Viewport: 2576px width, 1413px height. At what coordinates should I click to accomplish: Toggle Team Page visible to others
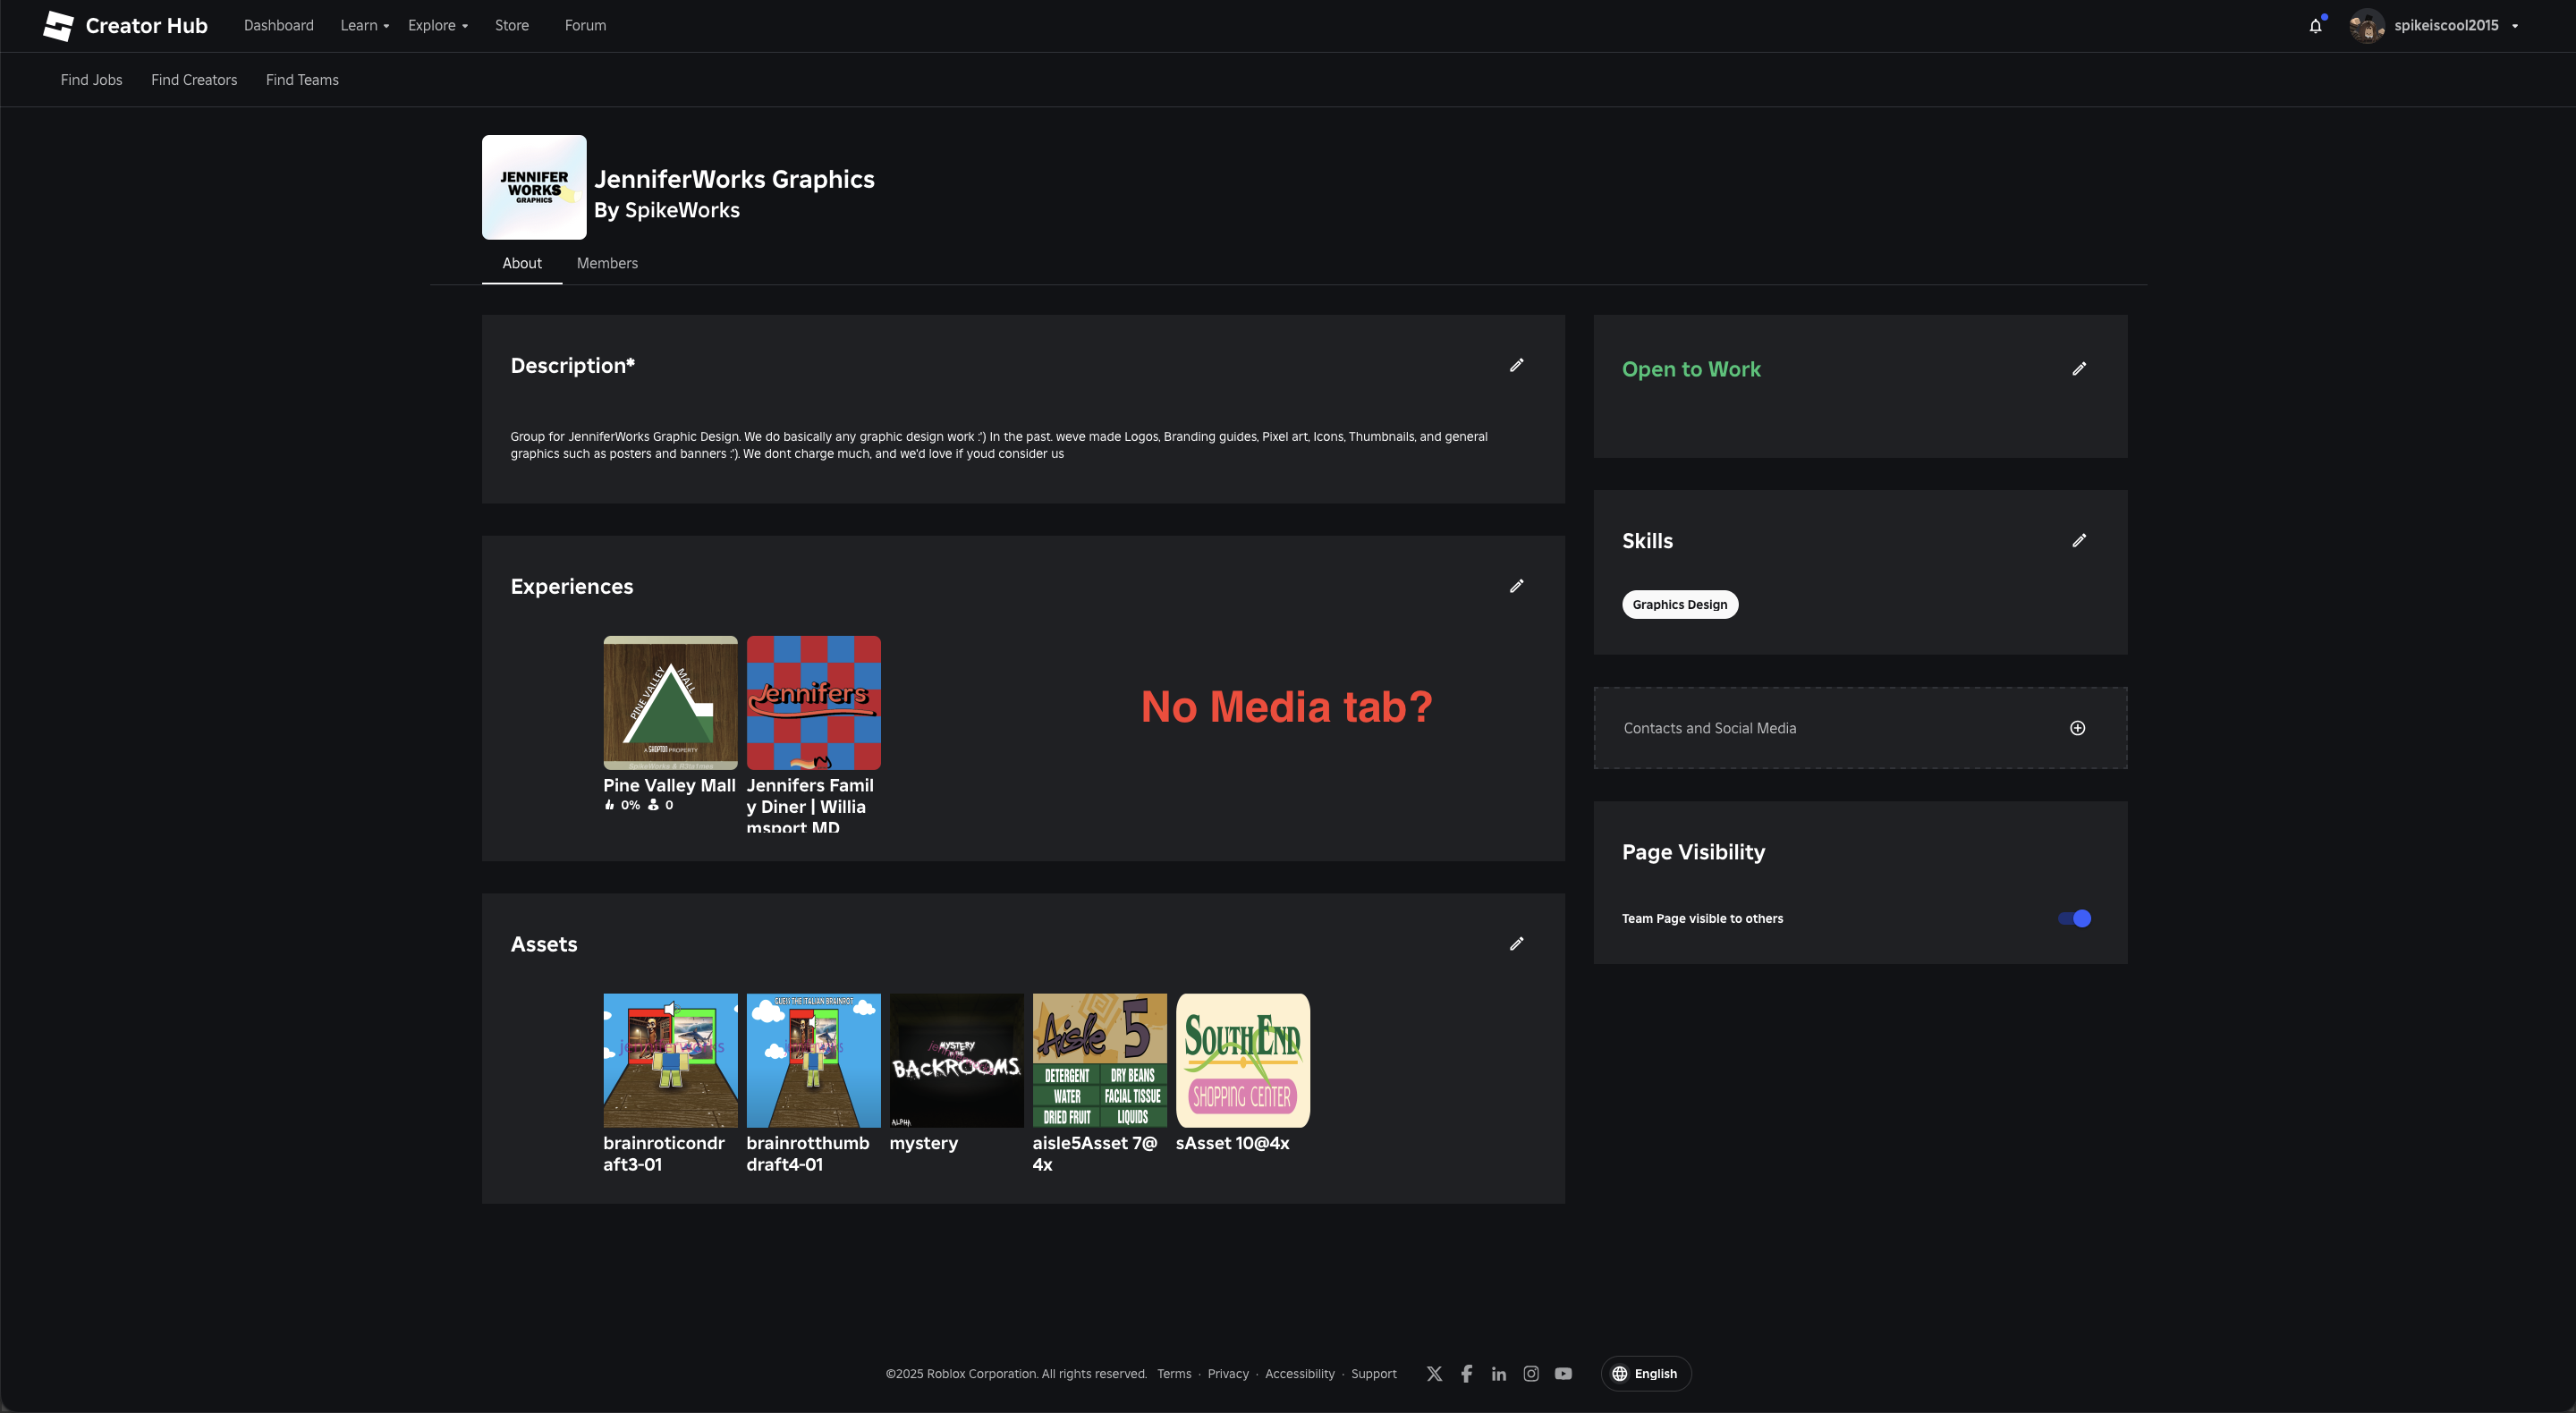[x=2074, y=919]
